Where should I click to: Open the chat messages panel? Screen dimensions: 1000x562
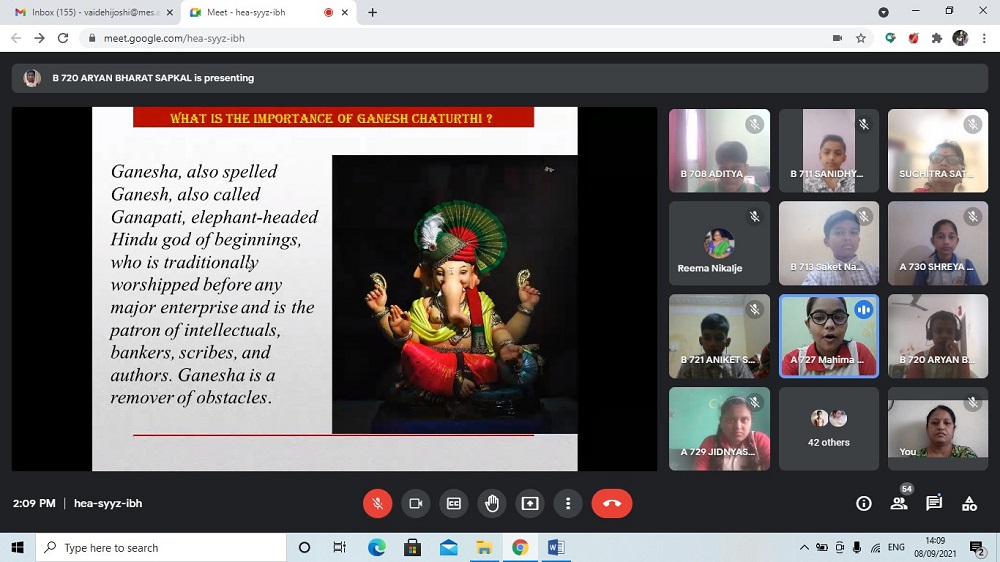pos(934,503)
